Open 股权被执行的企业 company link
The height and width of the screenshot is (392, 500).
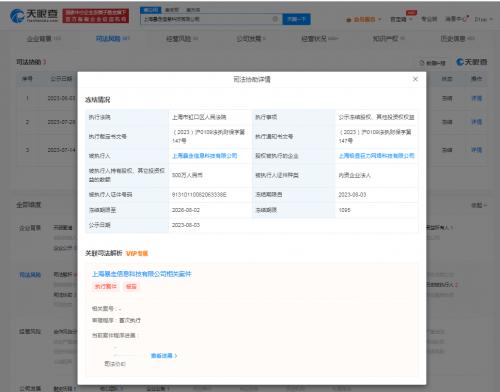(x=376, y=156)
